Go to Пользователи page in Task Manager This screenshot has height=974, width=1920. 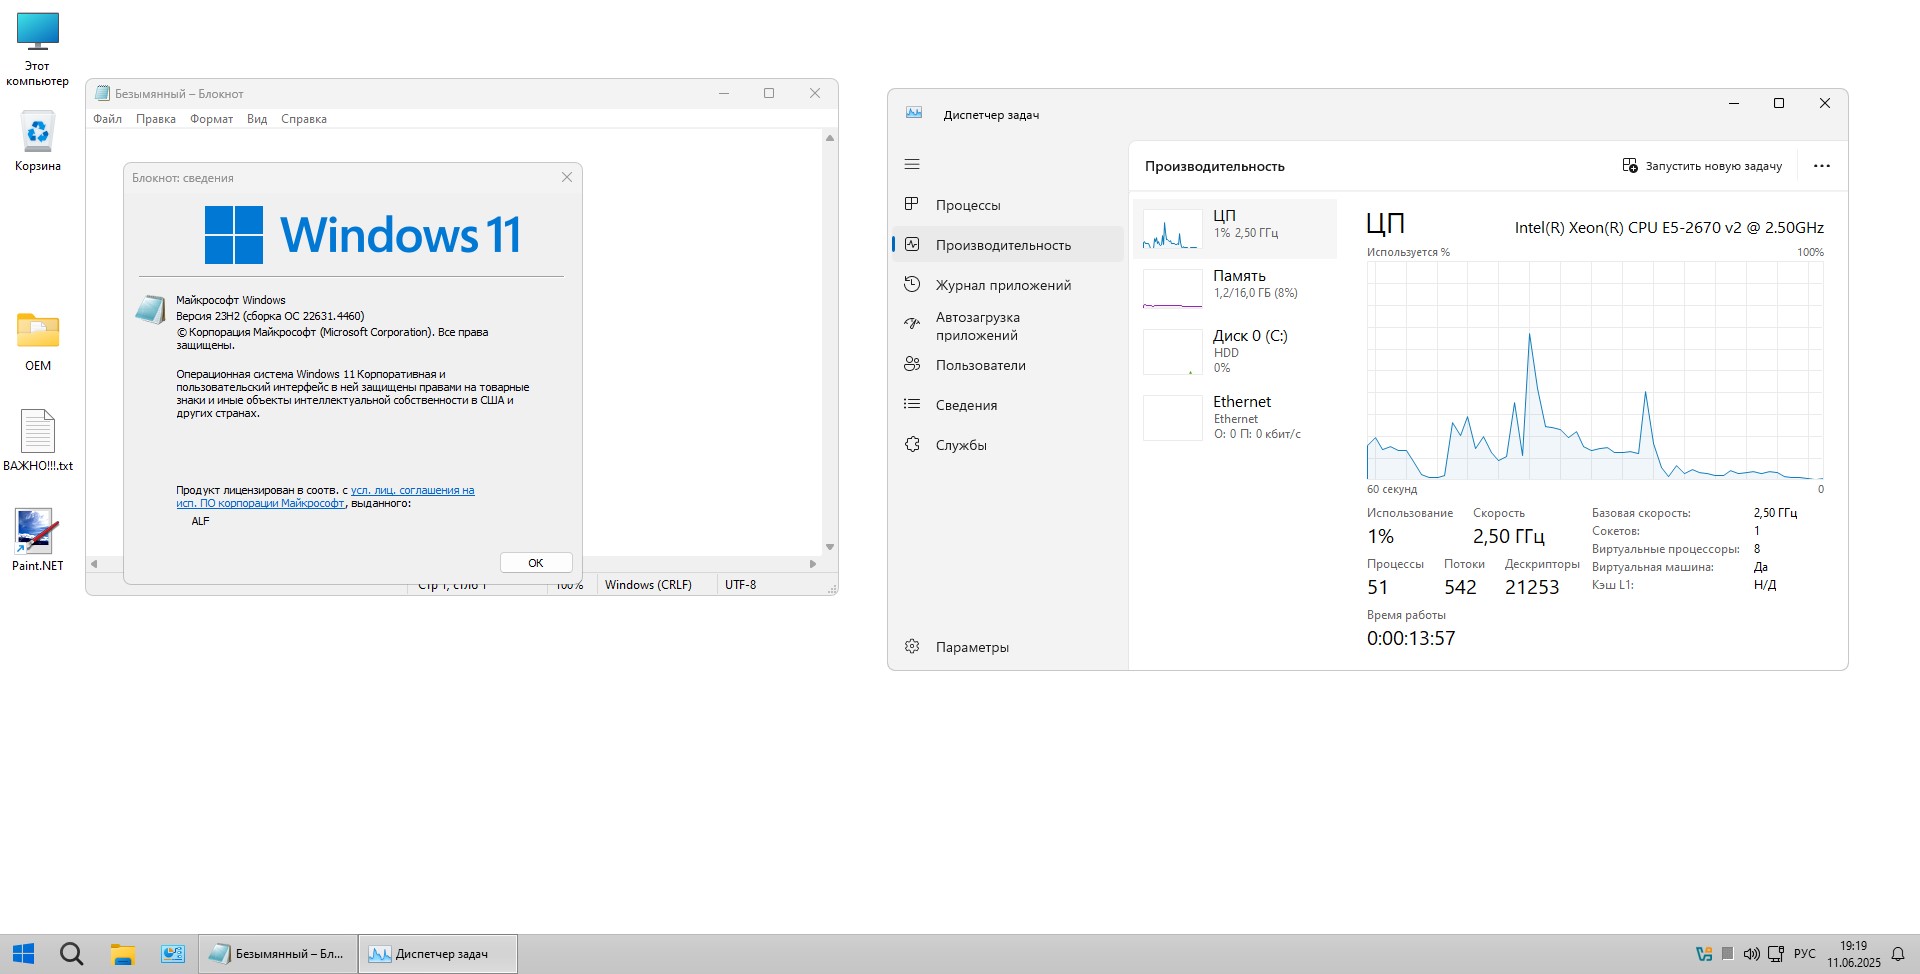pyautogui.click(x=1007, y=365)
